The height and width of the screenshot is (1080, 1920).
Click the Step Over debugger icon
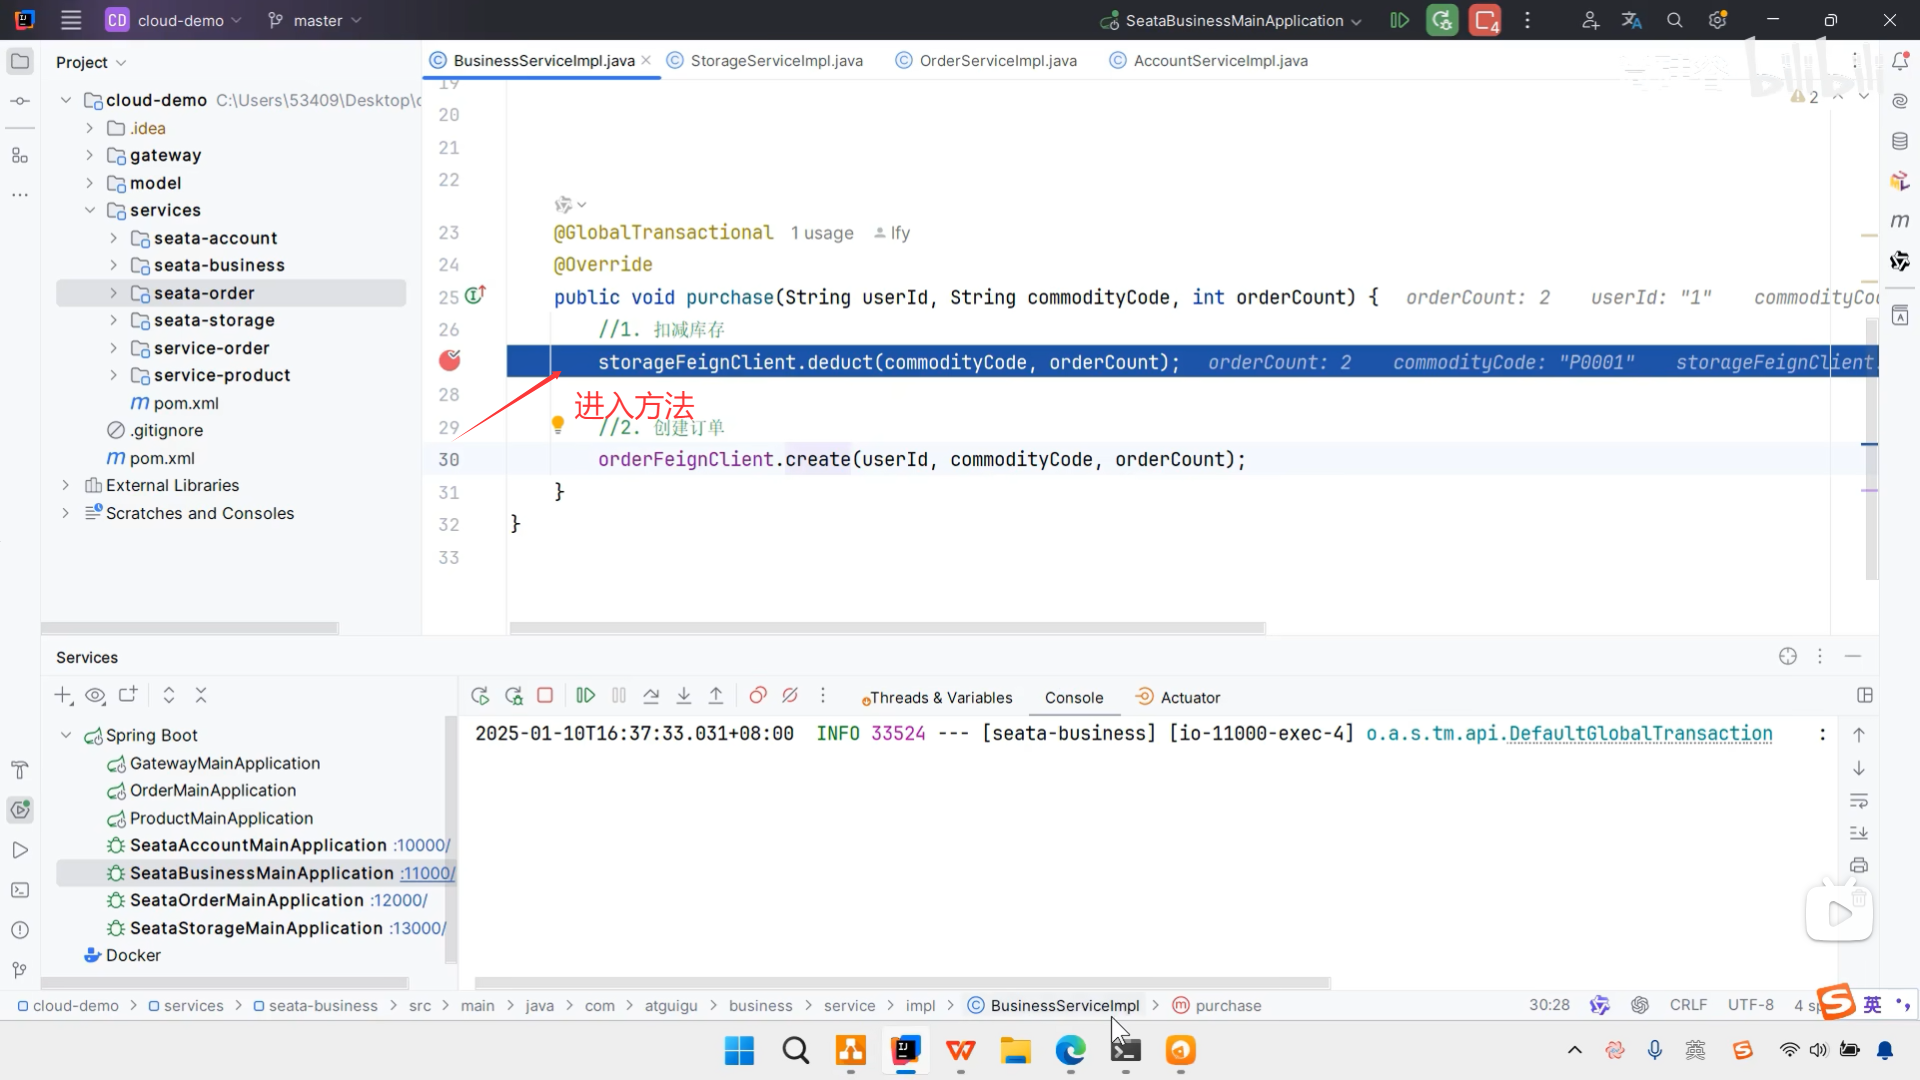tap(651, 696)
